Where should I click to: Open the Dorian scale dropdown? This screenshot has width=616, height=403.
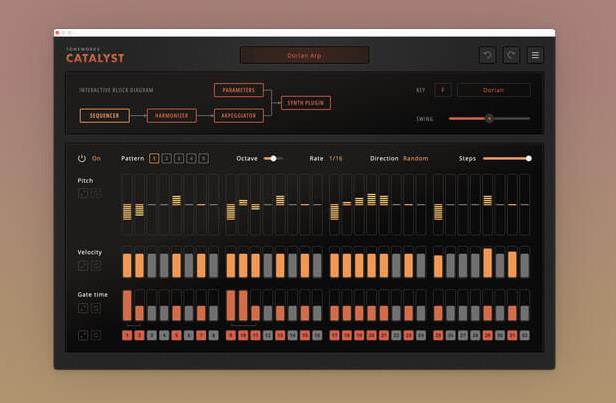(493, 90)
